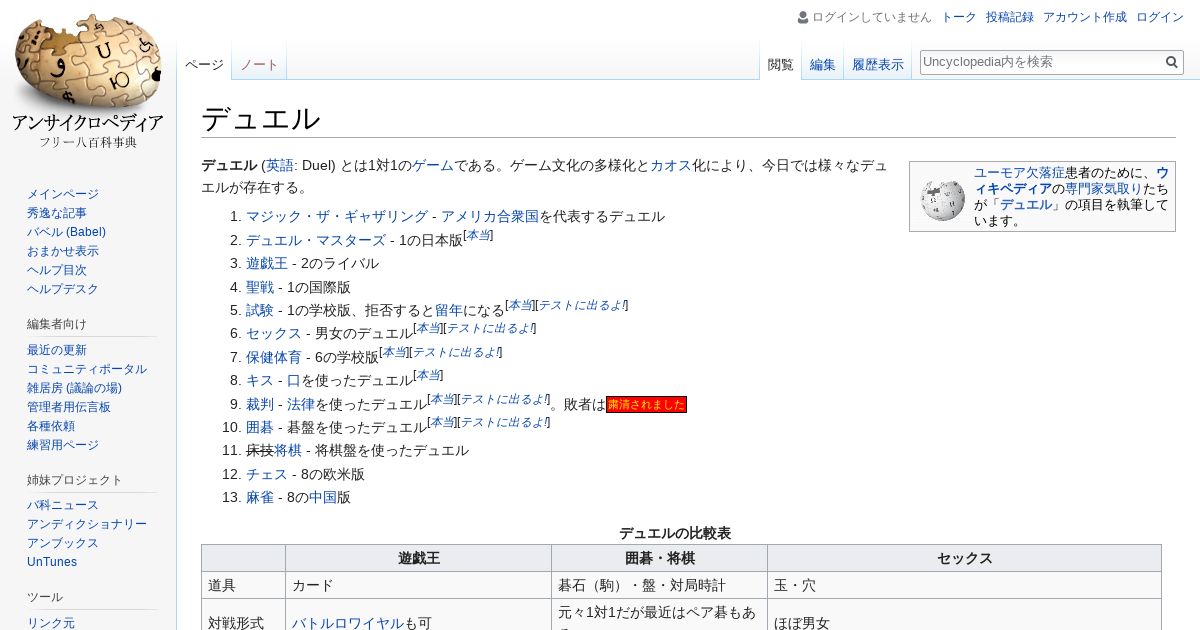Screen dimensions: 1200x630
Task: Click the search magnifier icon
Action: [1172, 62]
